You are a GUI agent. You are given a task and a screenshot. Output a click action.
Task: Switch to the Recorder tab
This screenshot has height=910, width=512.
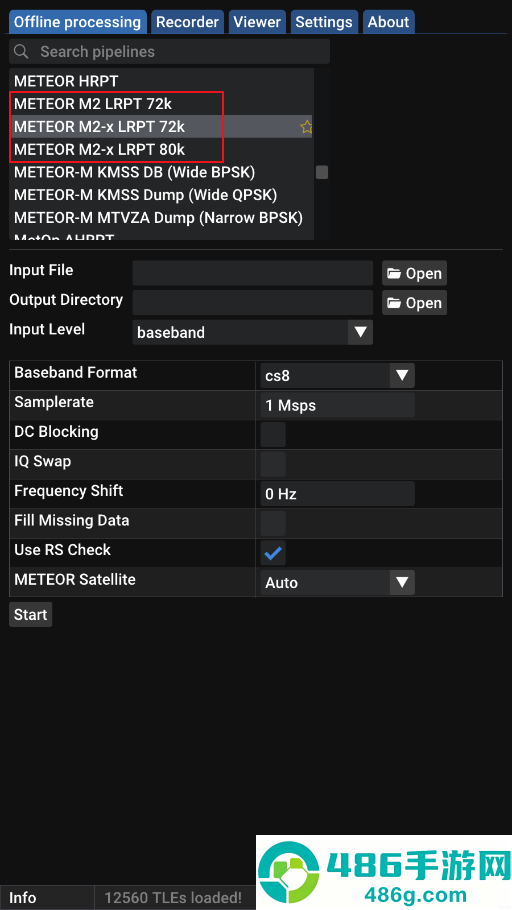click(188, 22)
